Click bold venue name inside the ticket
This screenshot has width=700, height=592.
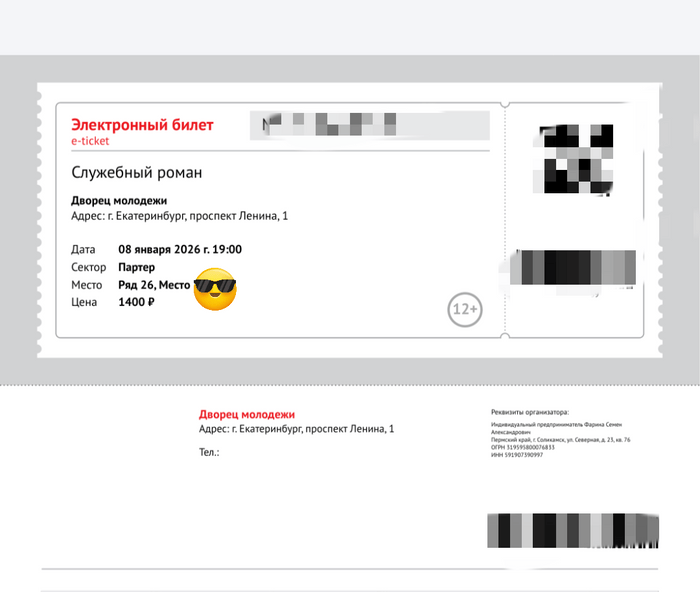coord(119,200)
